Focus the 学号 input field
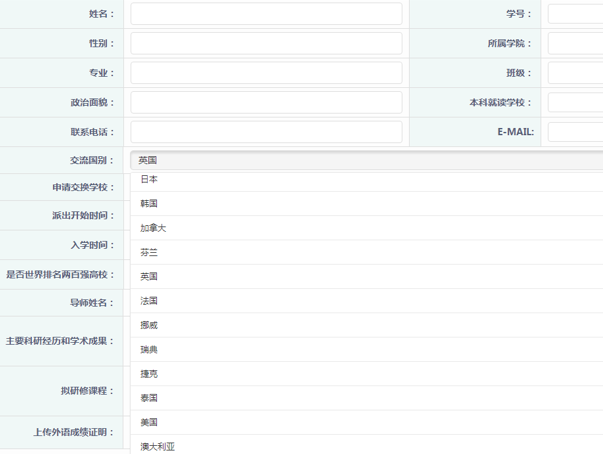The image size is (603, 454). pos(576,14)
